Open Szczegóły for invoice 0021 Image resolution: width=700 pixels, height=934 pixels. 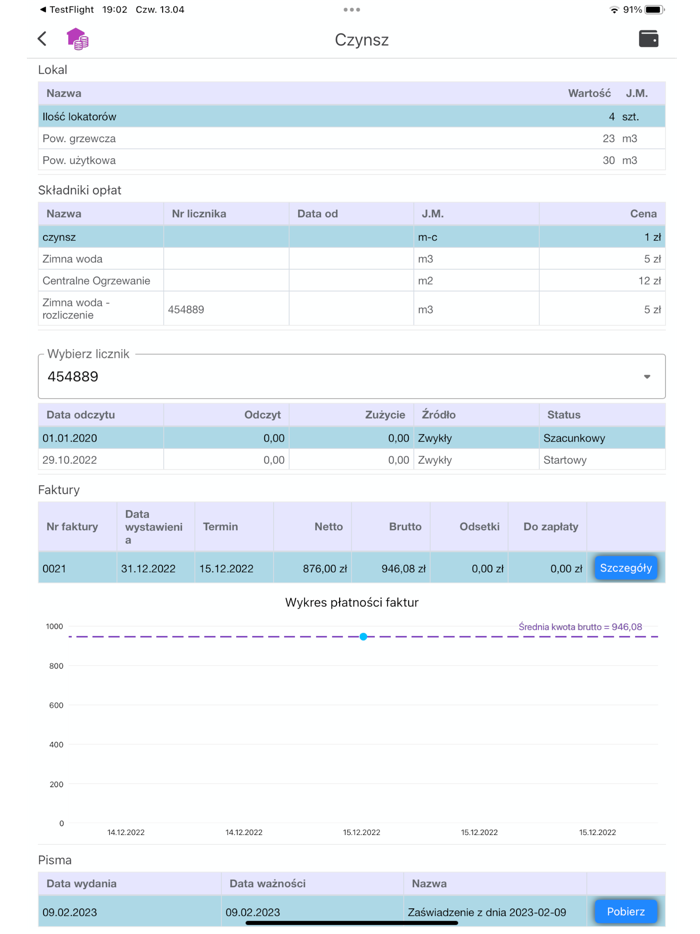click(x=626, y=568)
